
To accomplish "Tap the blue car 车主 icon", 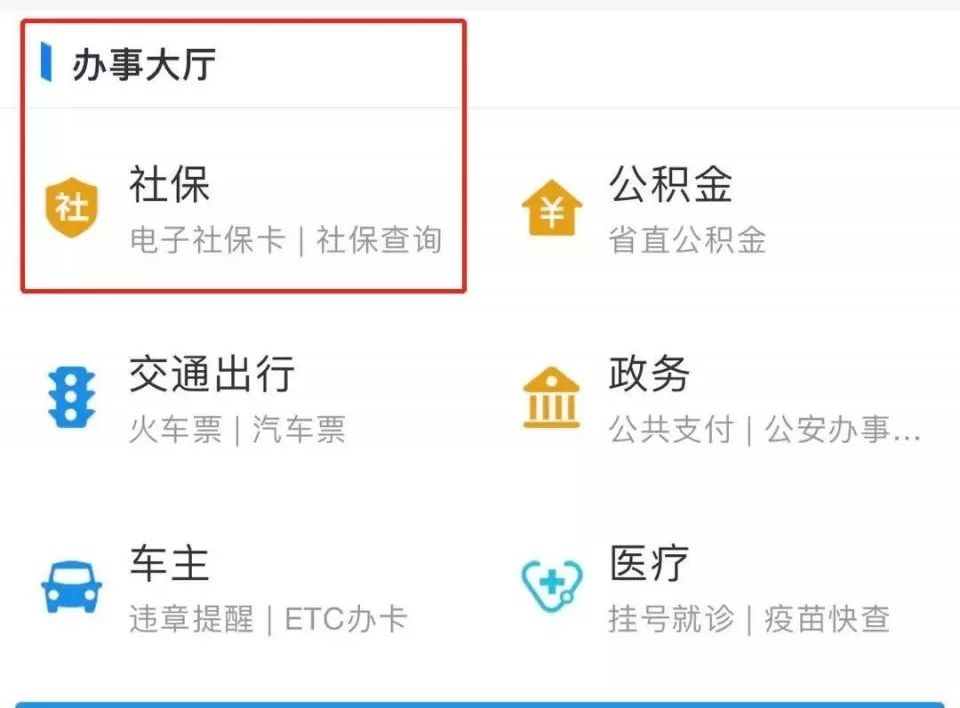I will (x=72, y=587).
